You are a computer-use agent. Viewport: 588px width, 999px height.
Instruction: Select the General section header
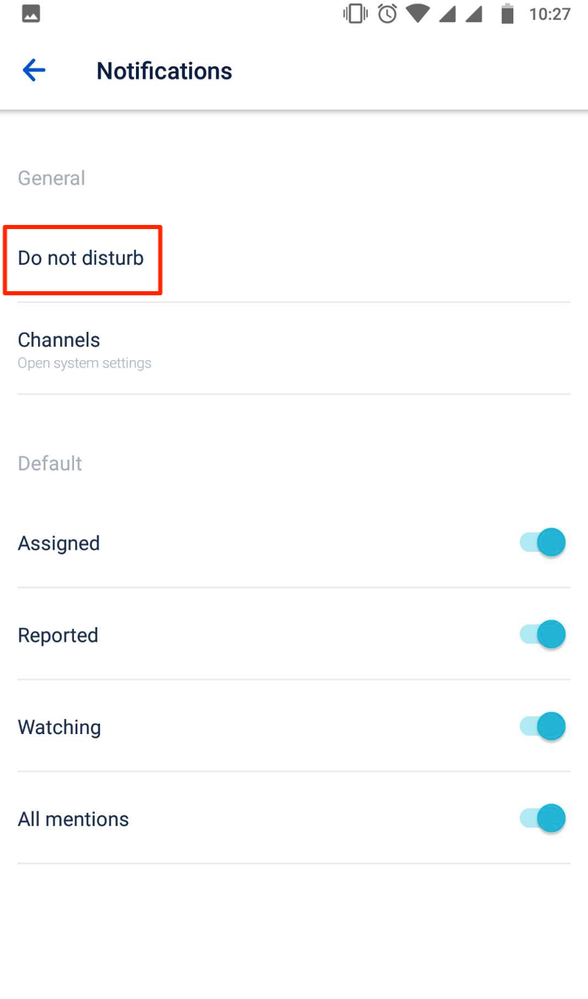[x=51, y=178]
